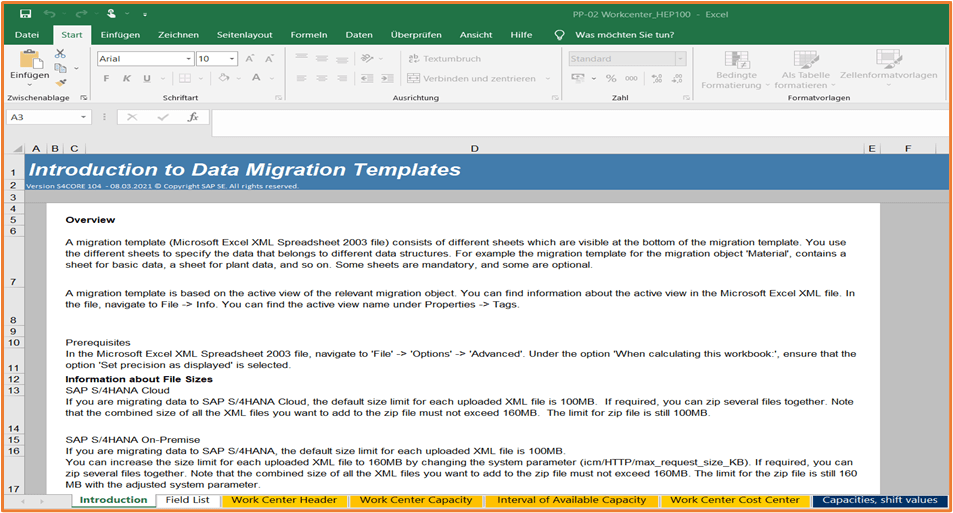The height and width of the screenshot is (513, 953).
Task: Click the Cut scissors icon
Action: (x=60, y=53)
